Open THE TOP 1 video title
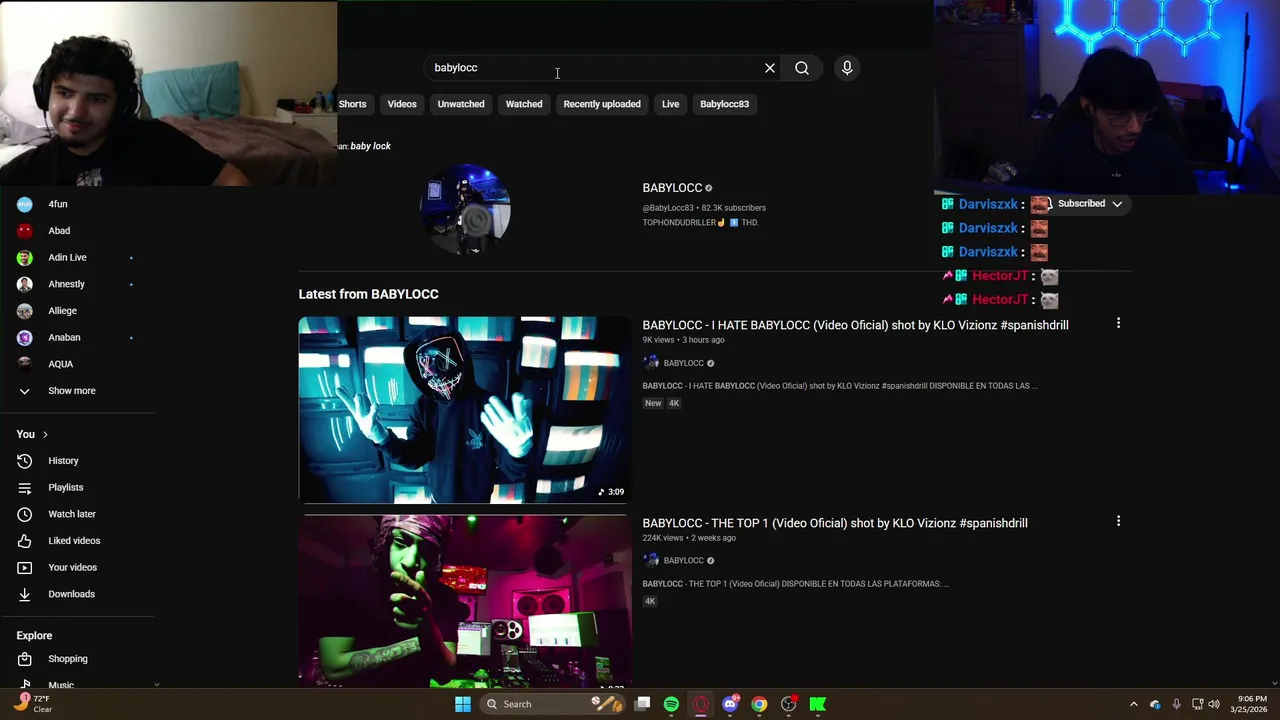Viewport: 1280px width, 720px height. 835,523
